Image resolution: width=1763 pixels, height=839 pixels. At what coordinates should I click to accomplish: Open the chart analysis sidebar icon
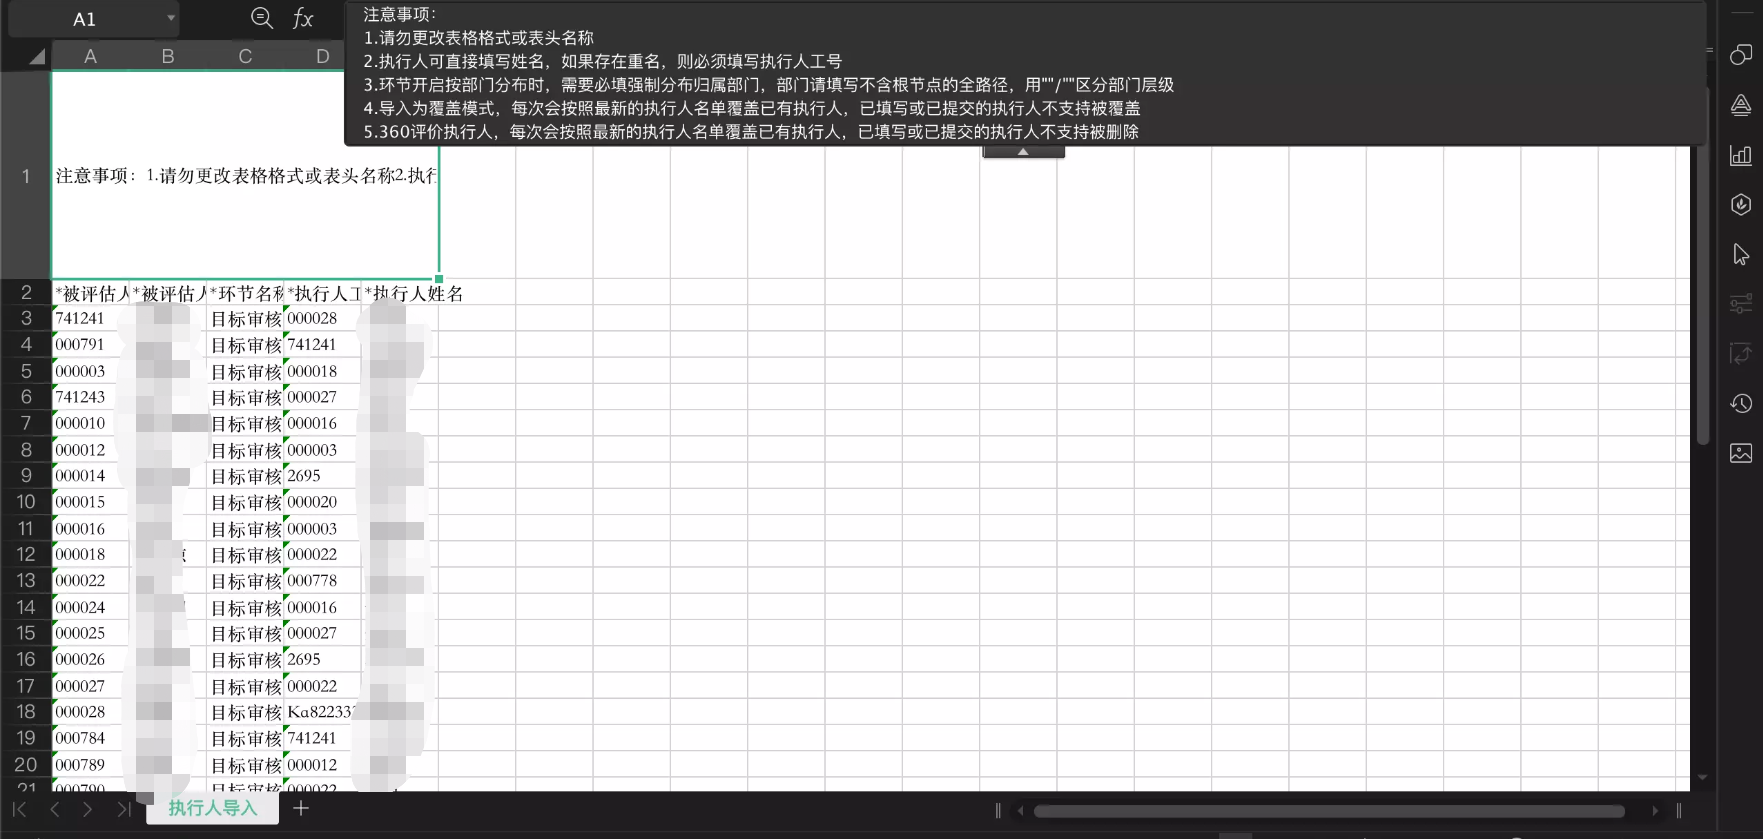[1741, 155]
